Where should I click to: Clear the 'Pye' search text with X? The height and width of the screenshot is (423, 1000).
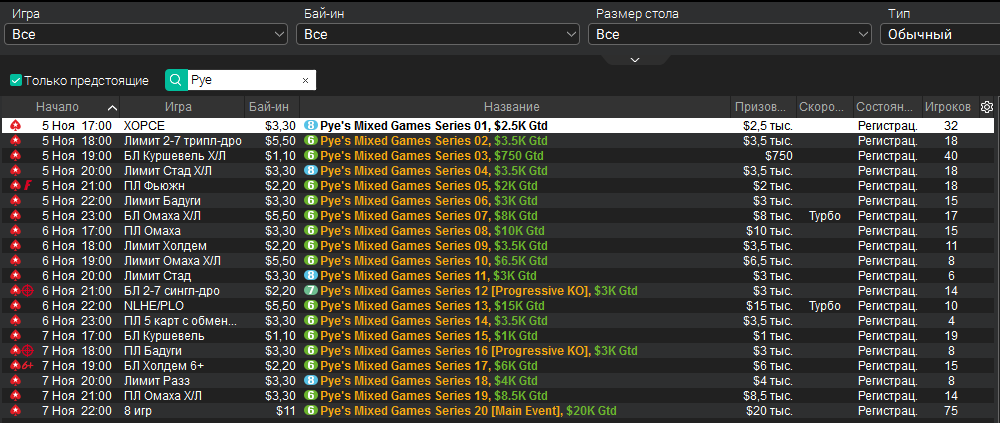[305, 80]
